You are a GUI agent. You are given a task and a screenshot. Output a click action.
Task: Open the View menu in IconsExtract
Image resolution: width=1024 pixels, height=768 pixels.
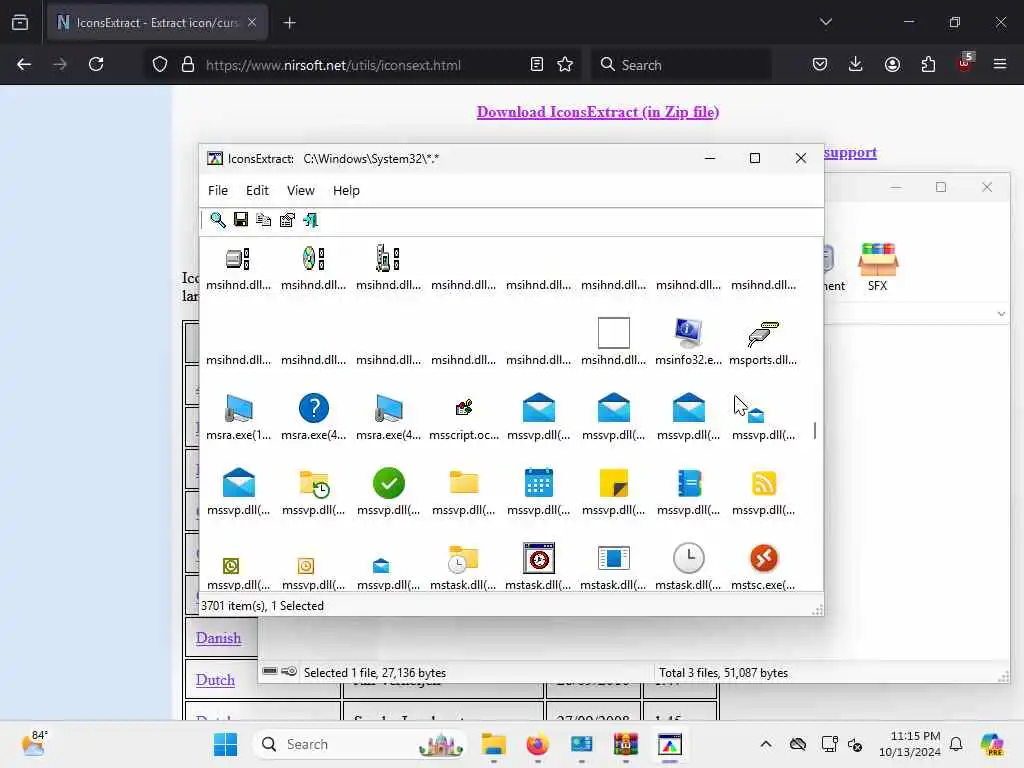point(300,191)
